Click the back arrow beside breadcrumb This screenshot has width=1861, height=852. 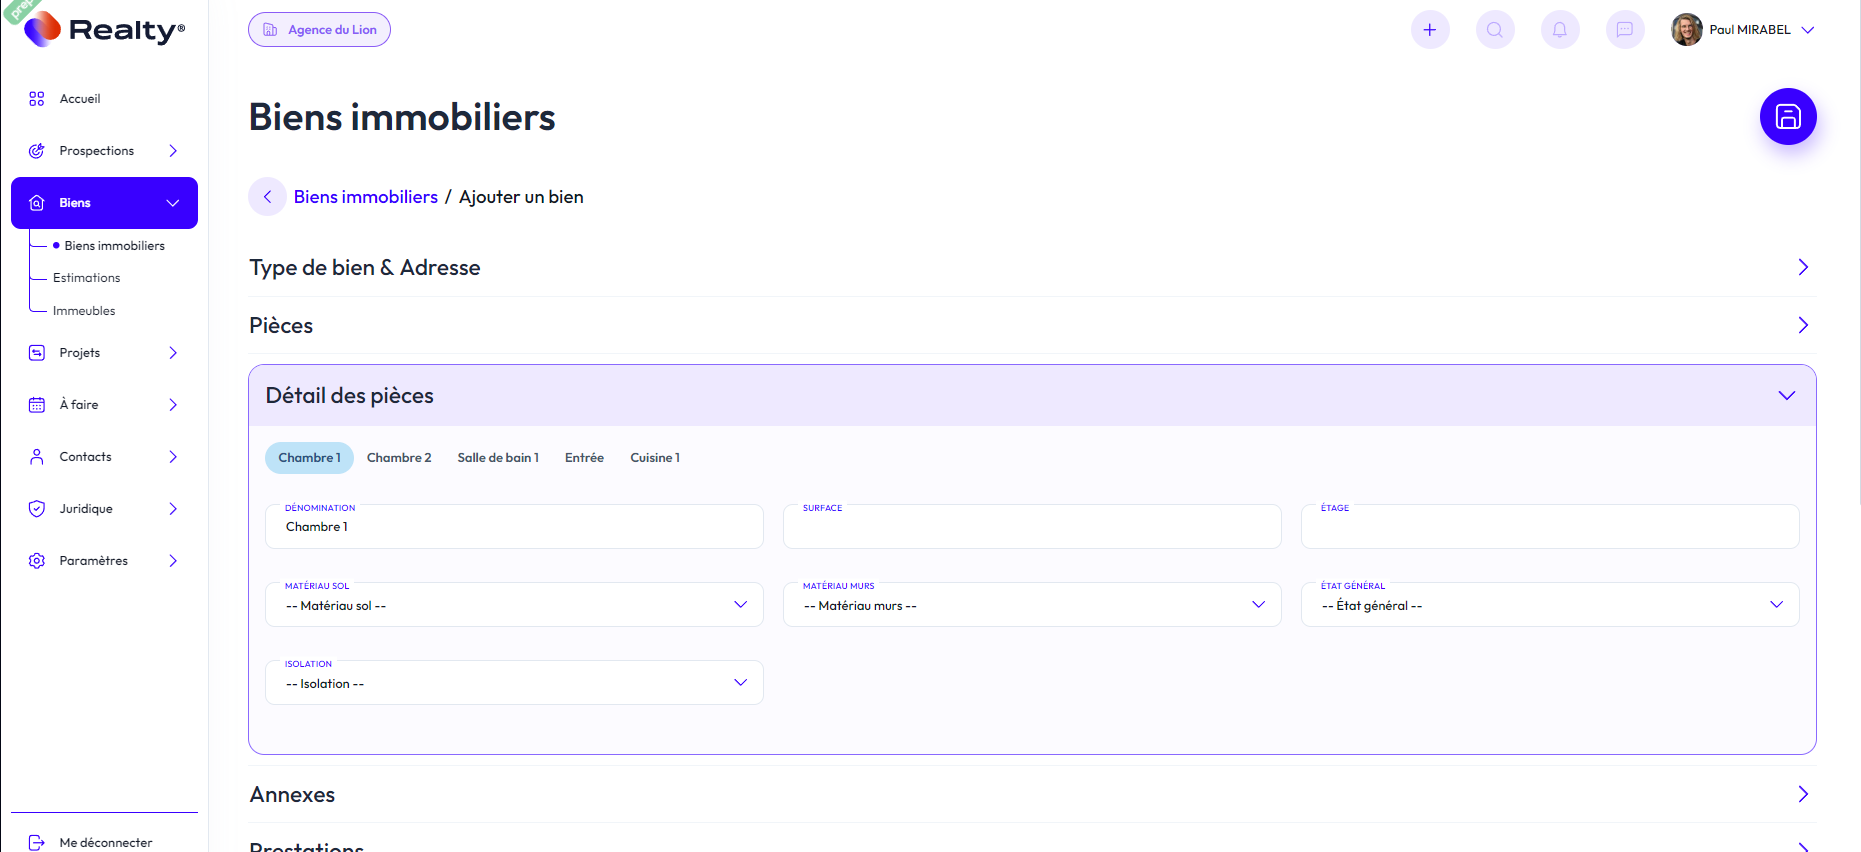[267, 197]
